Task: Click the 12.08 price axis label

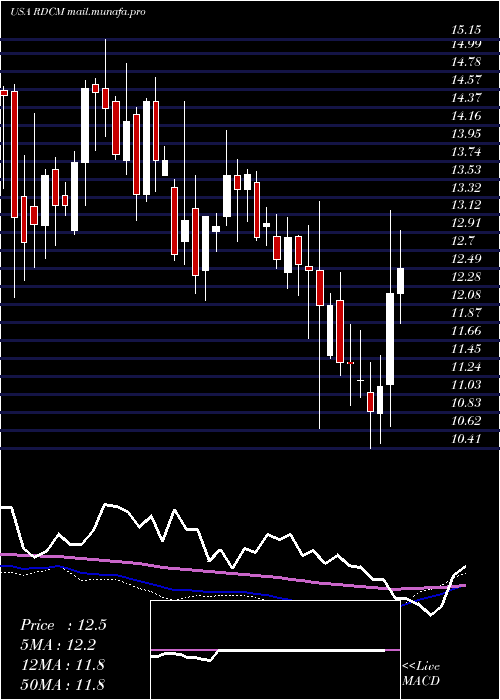Action: pos(466,294)
